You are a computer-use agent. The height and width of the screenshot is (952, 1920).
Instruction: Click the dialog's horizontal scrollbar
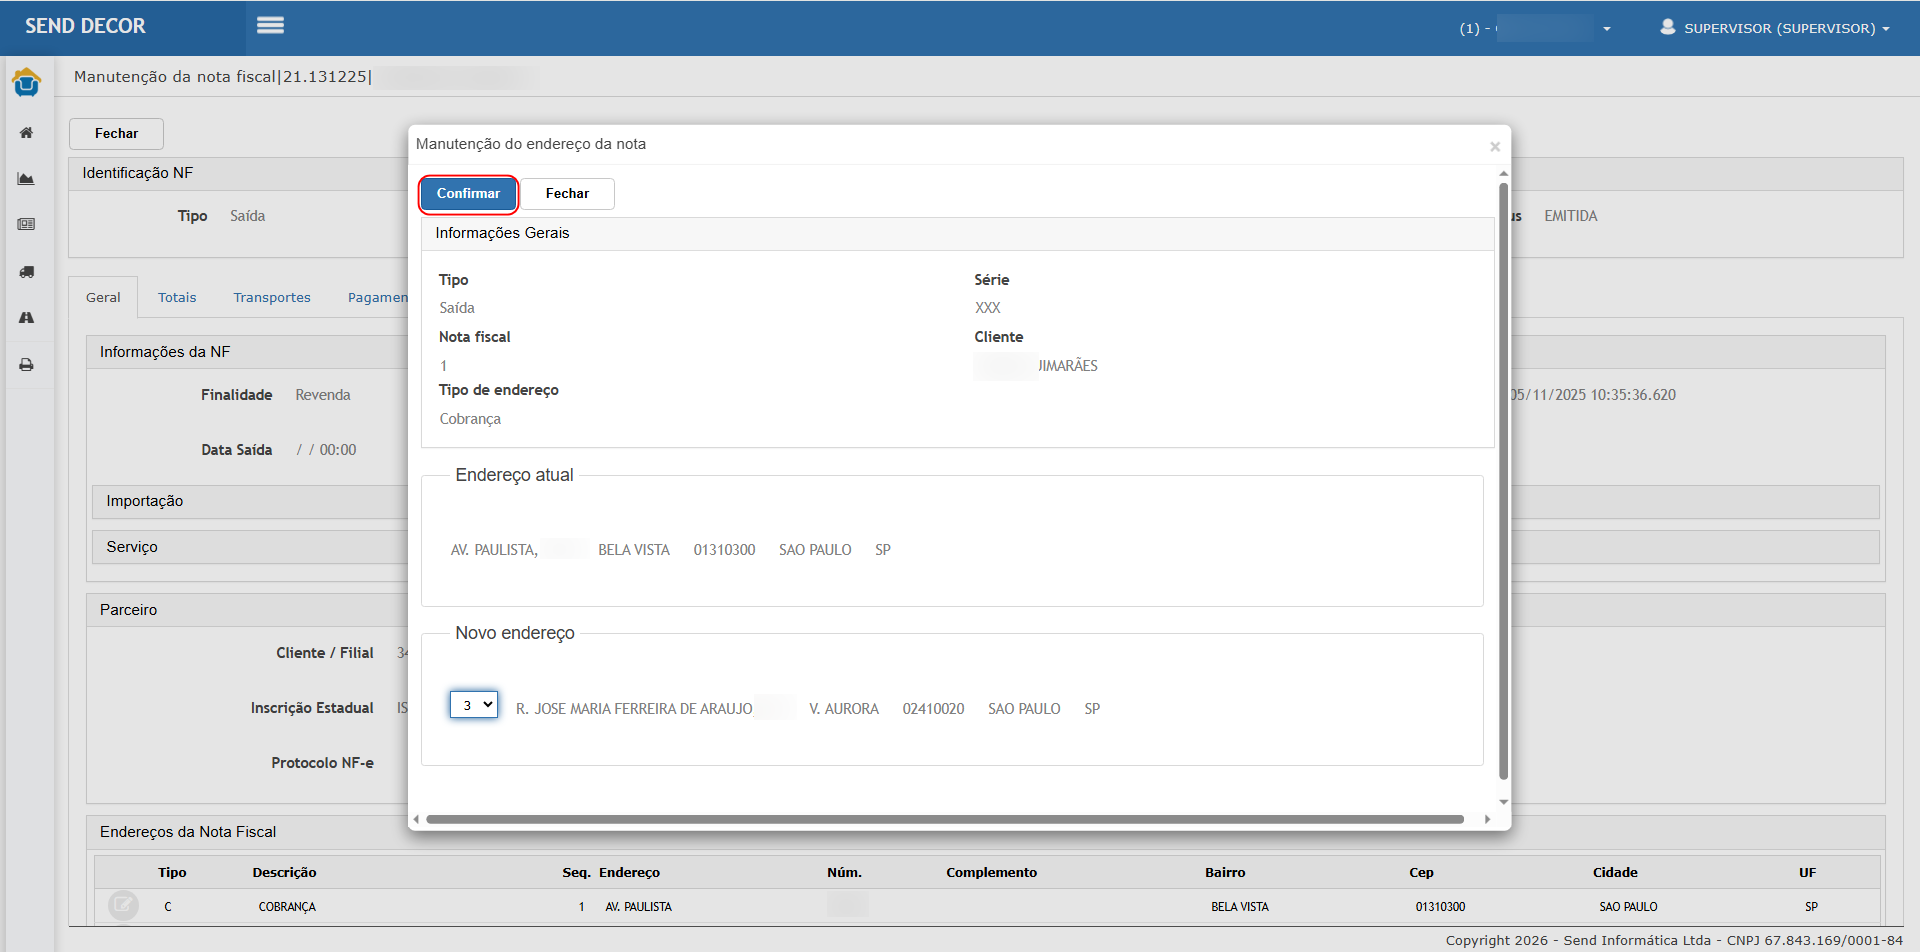(944, 819)
